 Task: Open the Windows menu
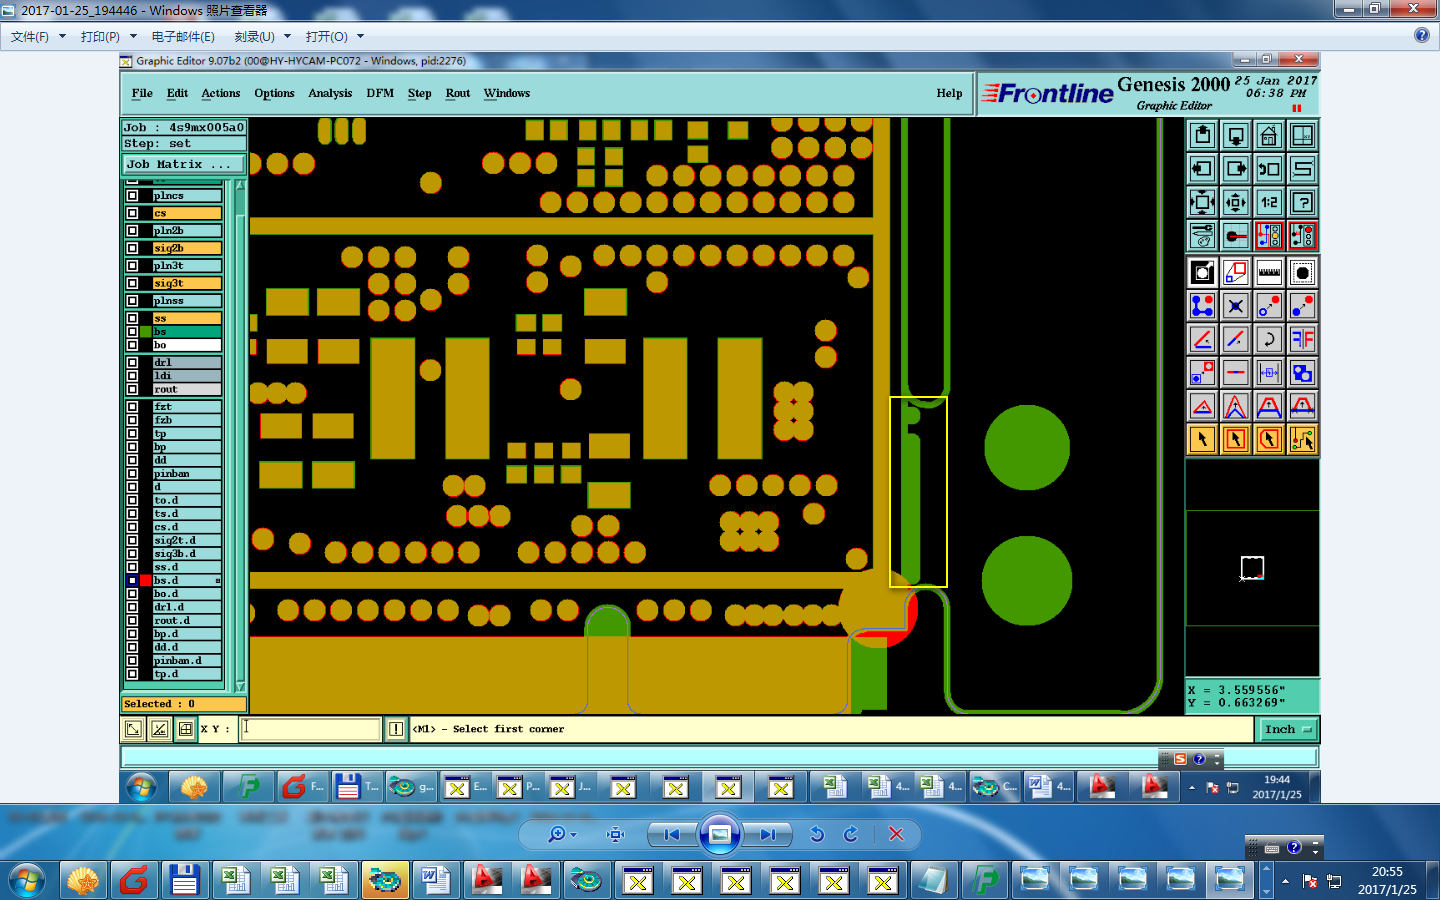[x=507, y=93]
